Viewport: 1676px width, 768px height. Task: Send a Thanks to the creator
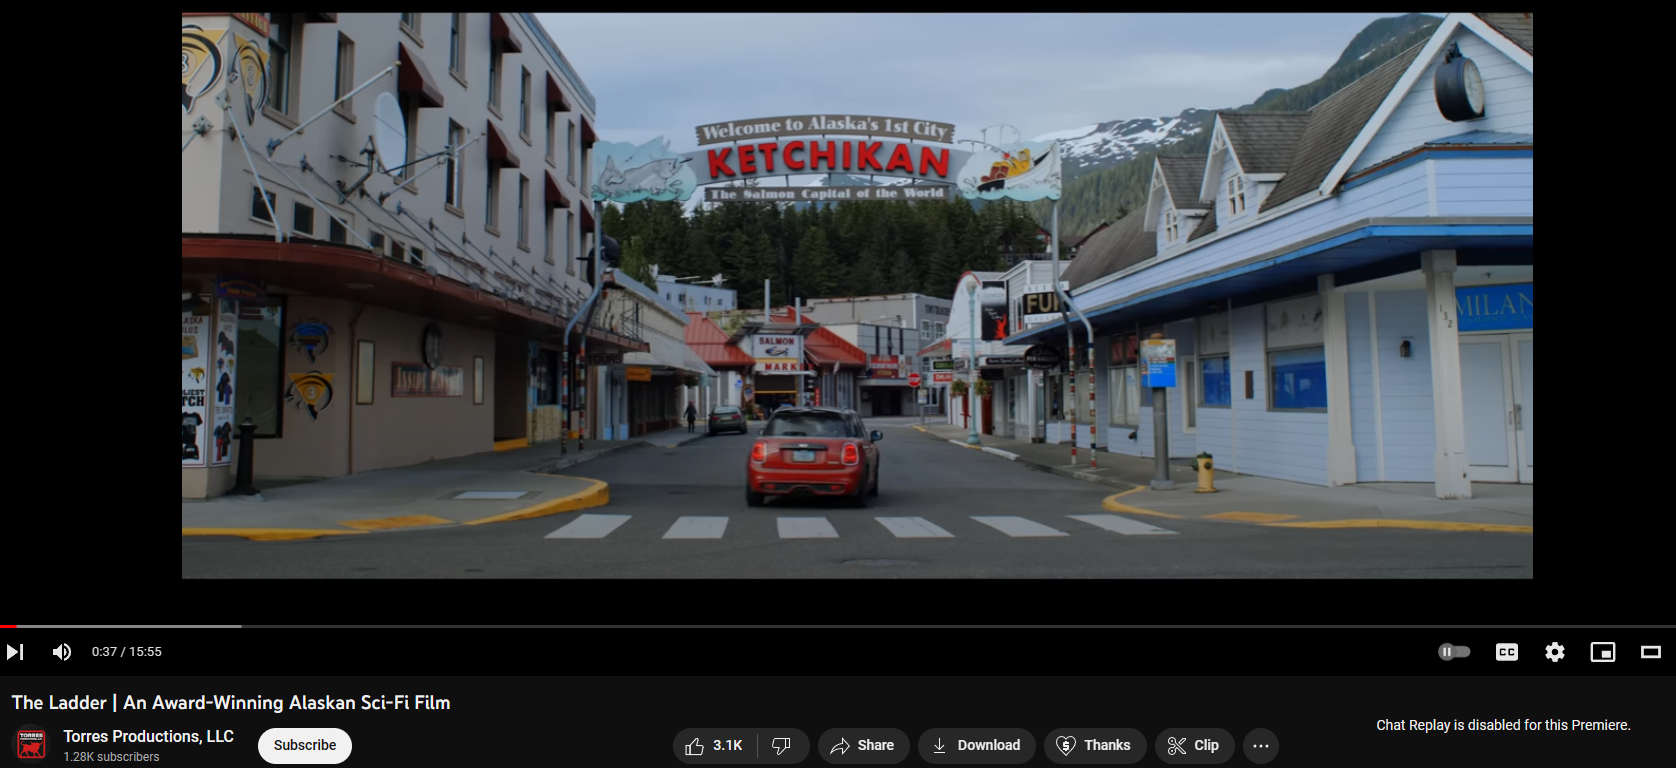coord(1095,746)
